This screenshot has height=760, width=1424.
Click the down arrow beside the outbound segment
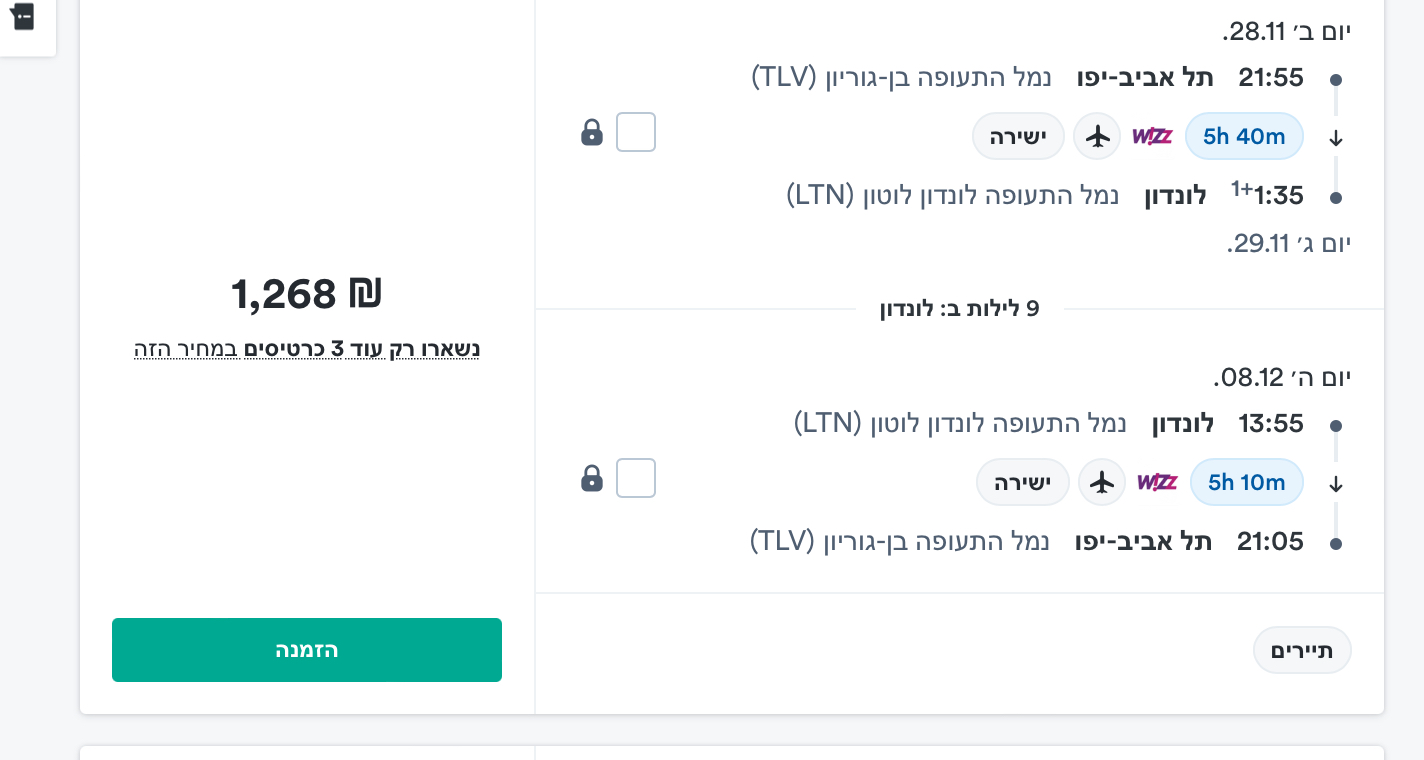(1336, 139)
